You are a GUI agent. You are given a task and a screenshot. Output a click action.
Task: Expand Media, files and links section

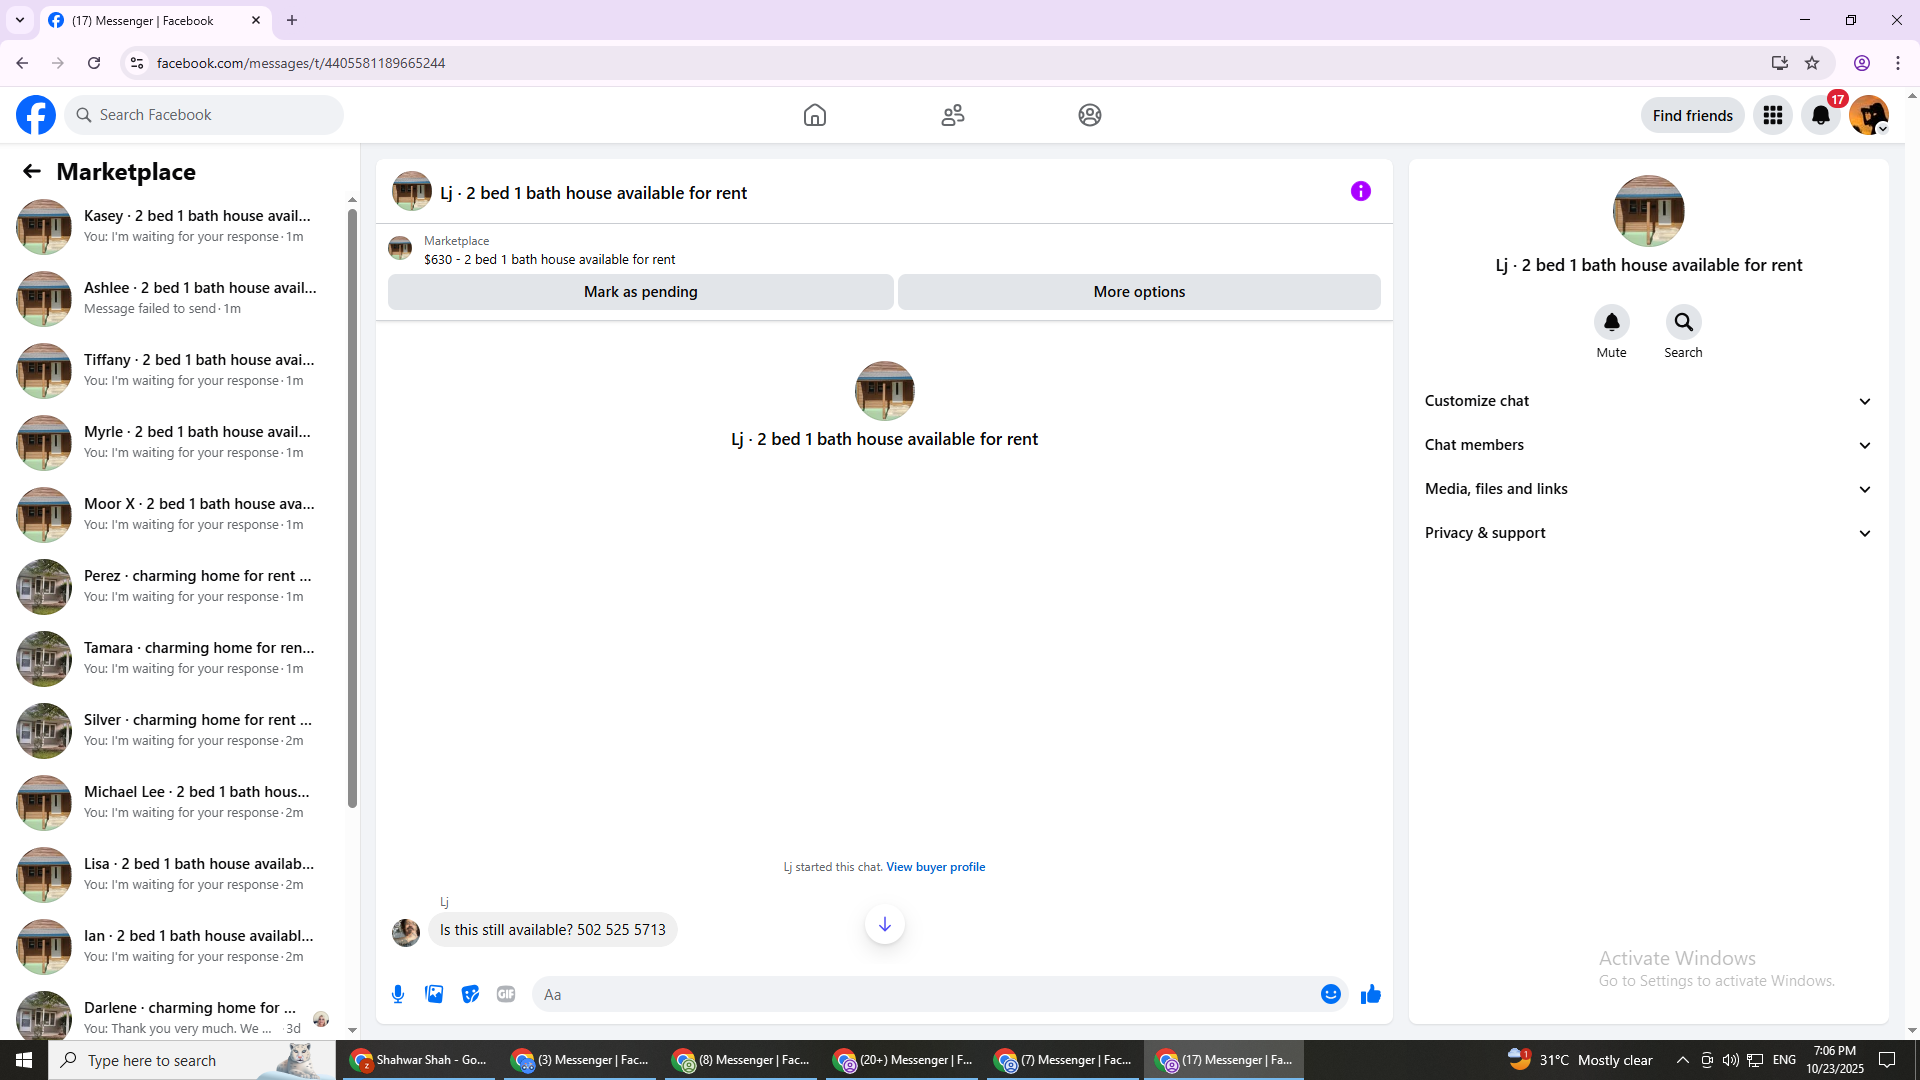1648,489
